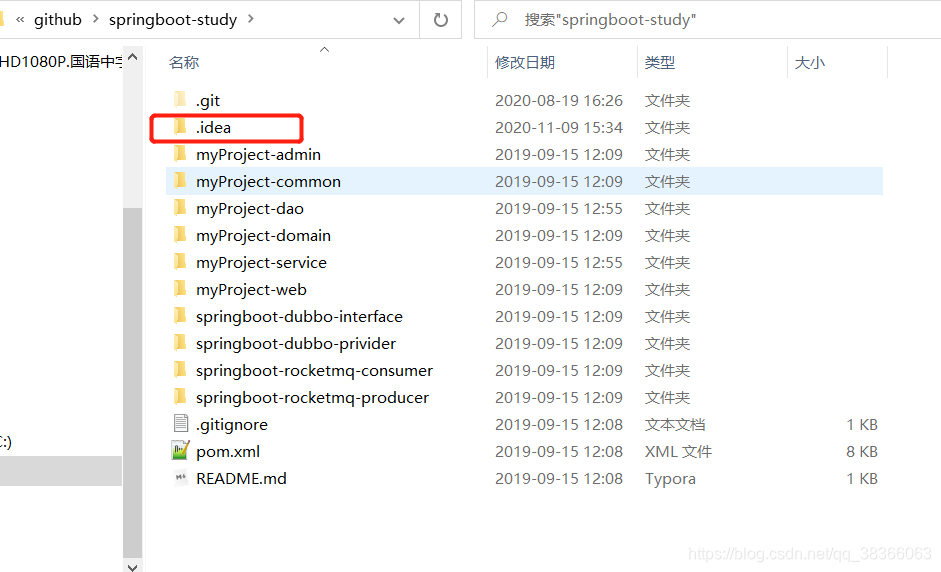Screen dimensions: 941x572
Task: Select the springboot-dubbo-privider name text
Action: 296,343
